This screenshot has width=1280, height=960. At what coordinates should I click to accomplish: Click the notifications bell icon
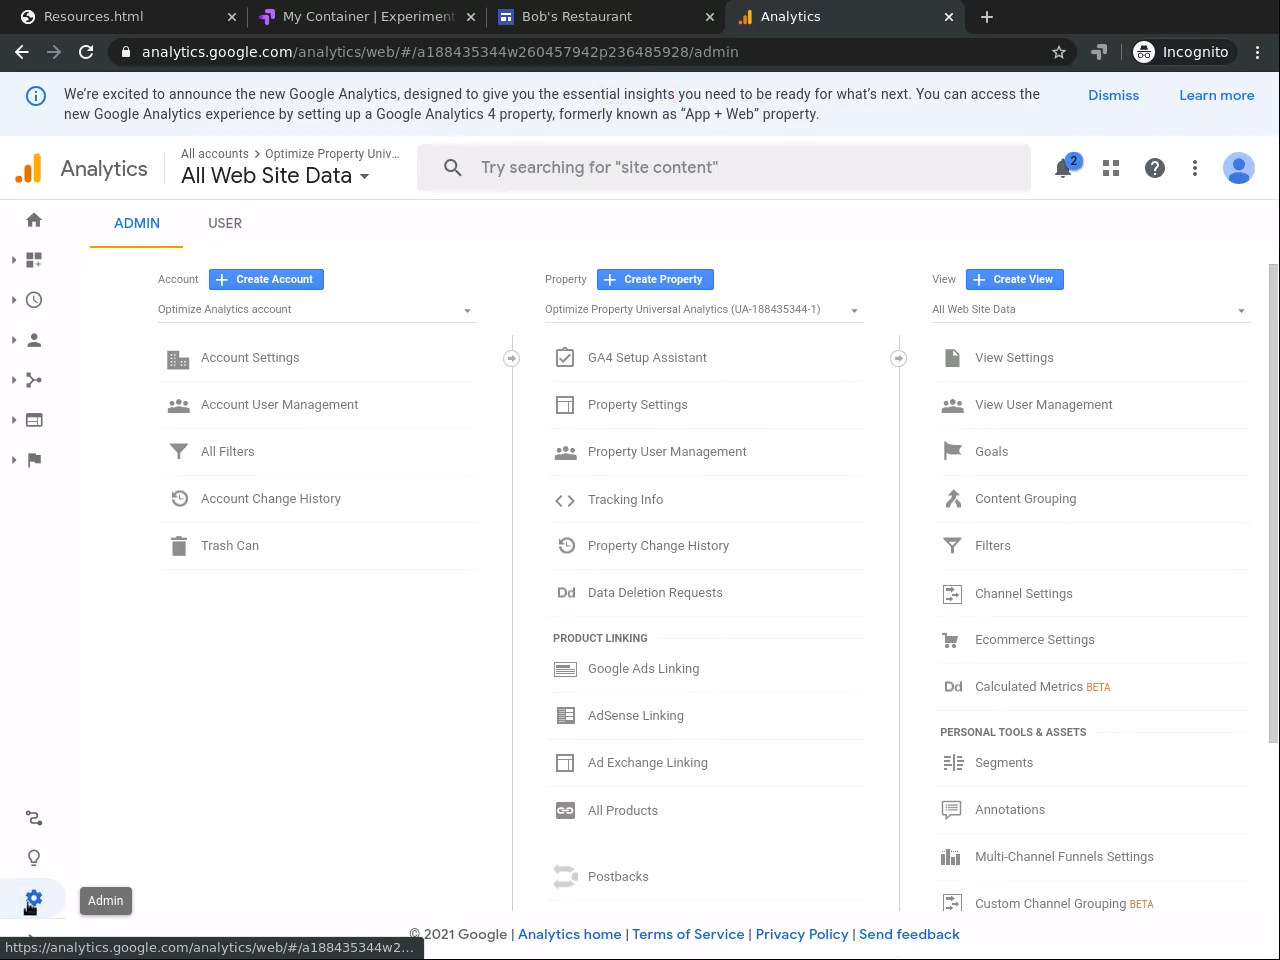pos(1063,168)
